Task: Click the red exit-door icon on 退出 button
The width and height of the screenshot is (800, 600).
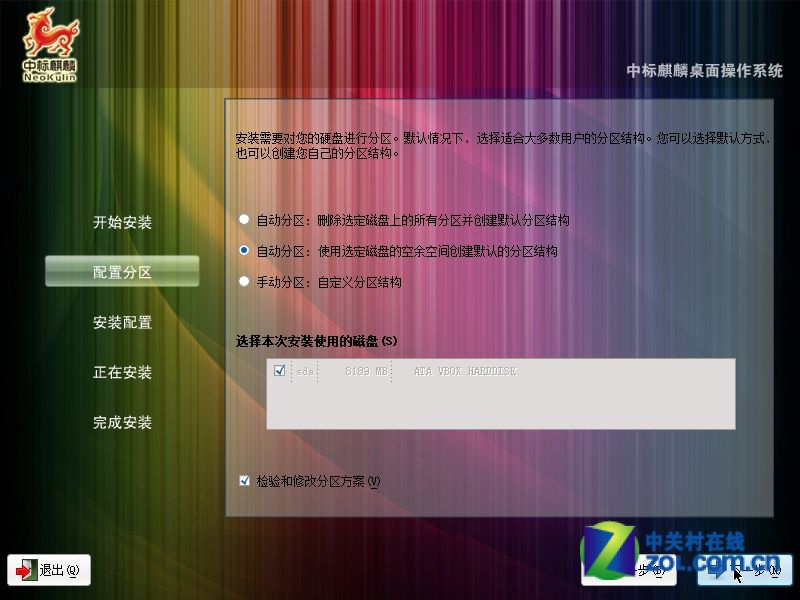Action: click(27, 568)
